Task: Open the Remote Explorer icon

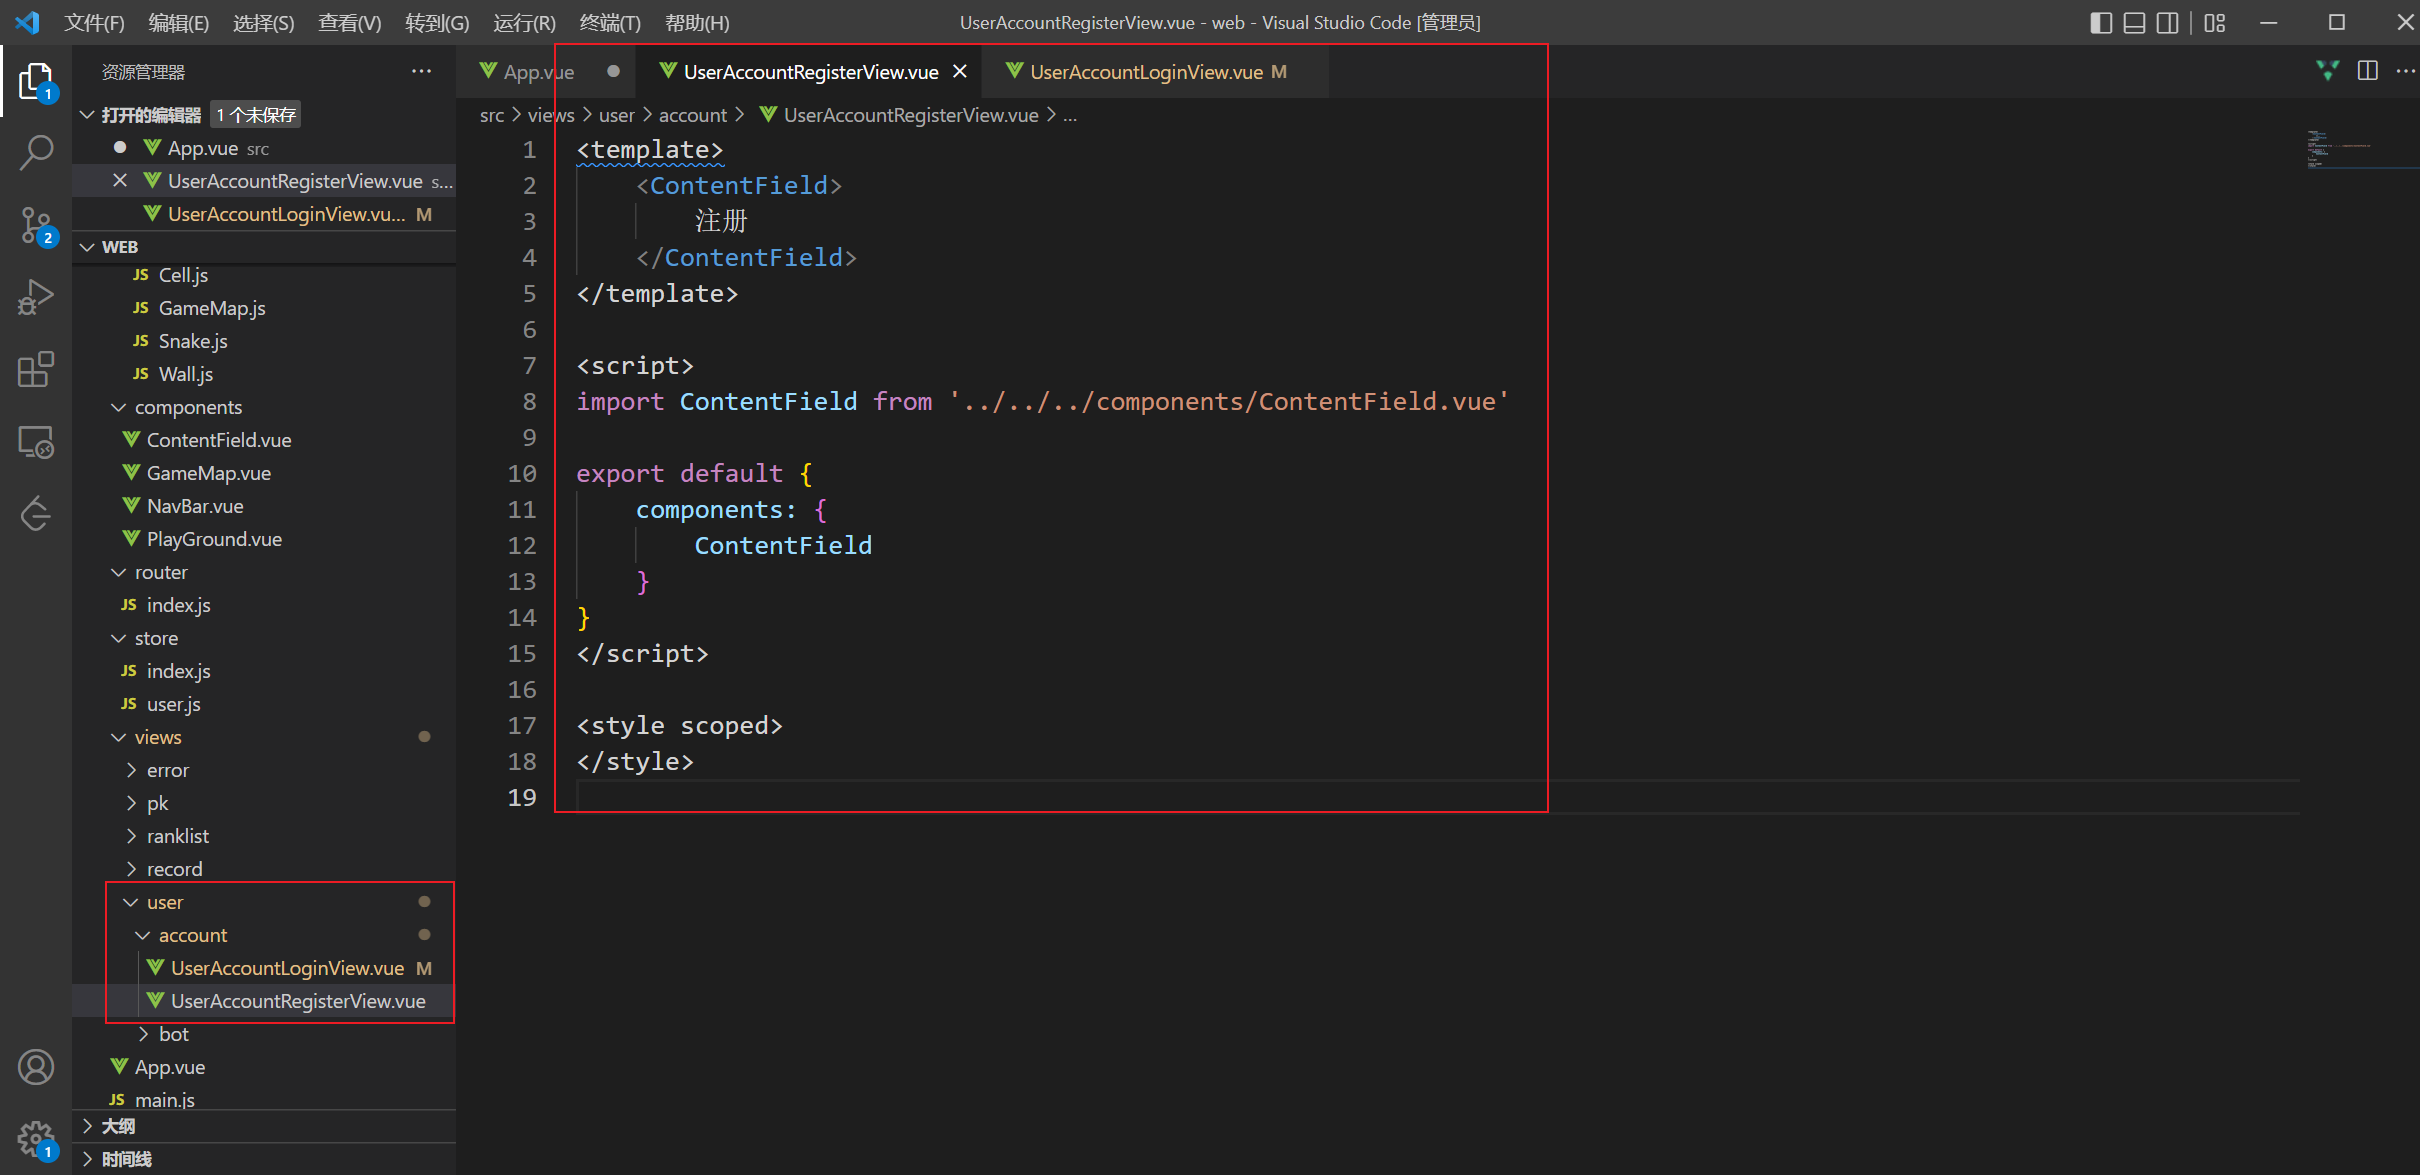Action: pos(36,441)
